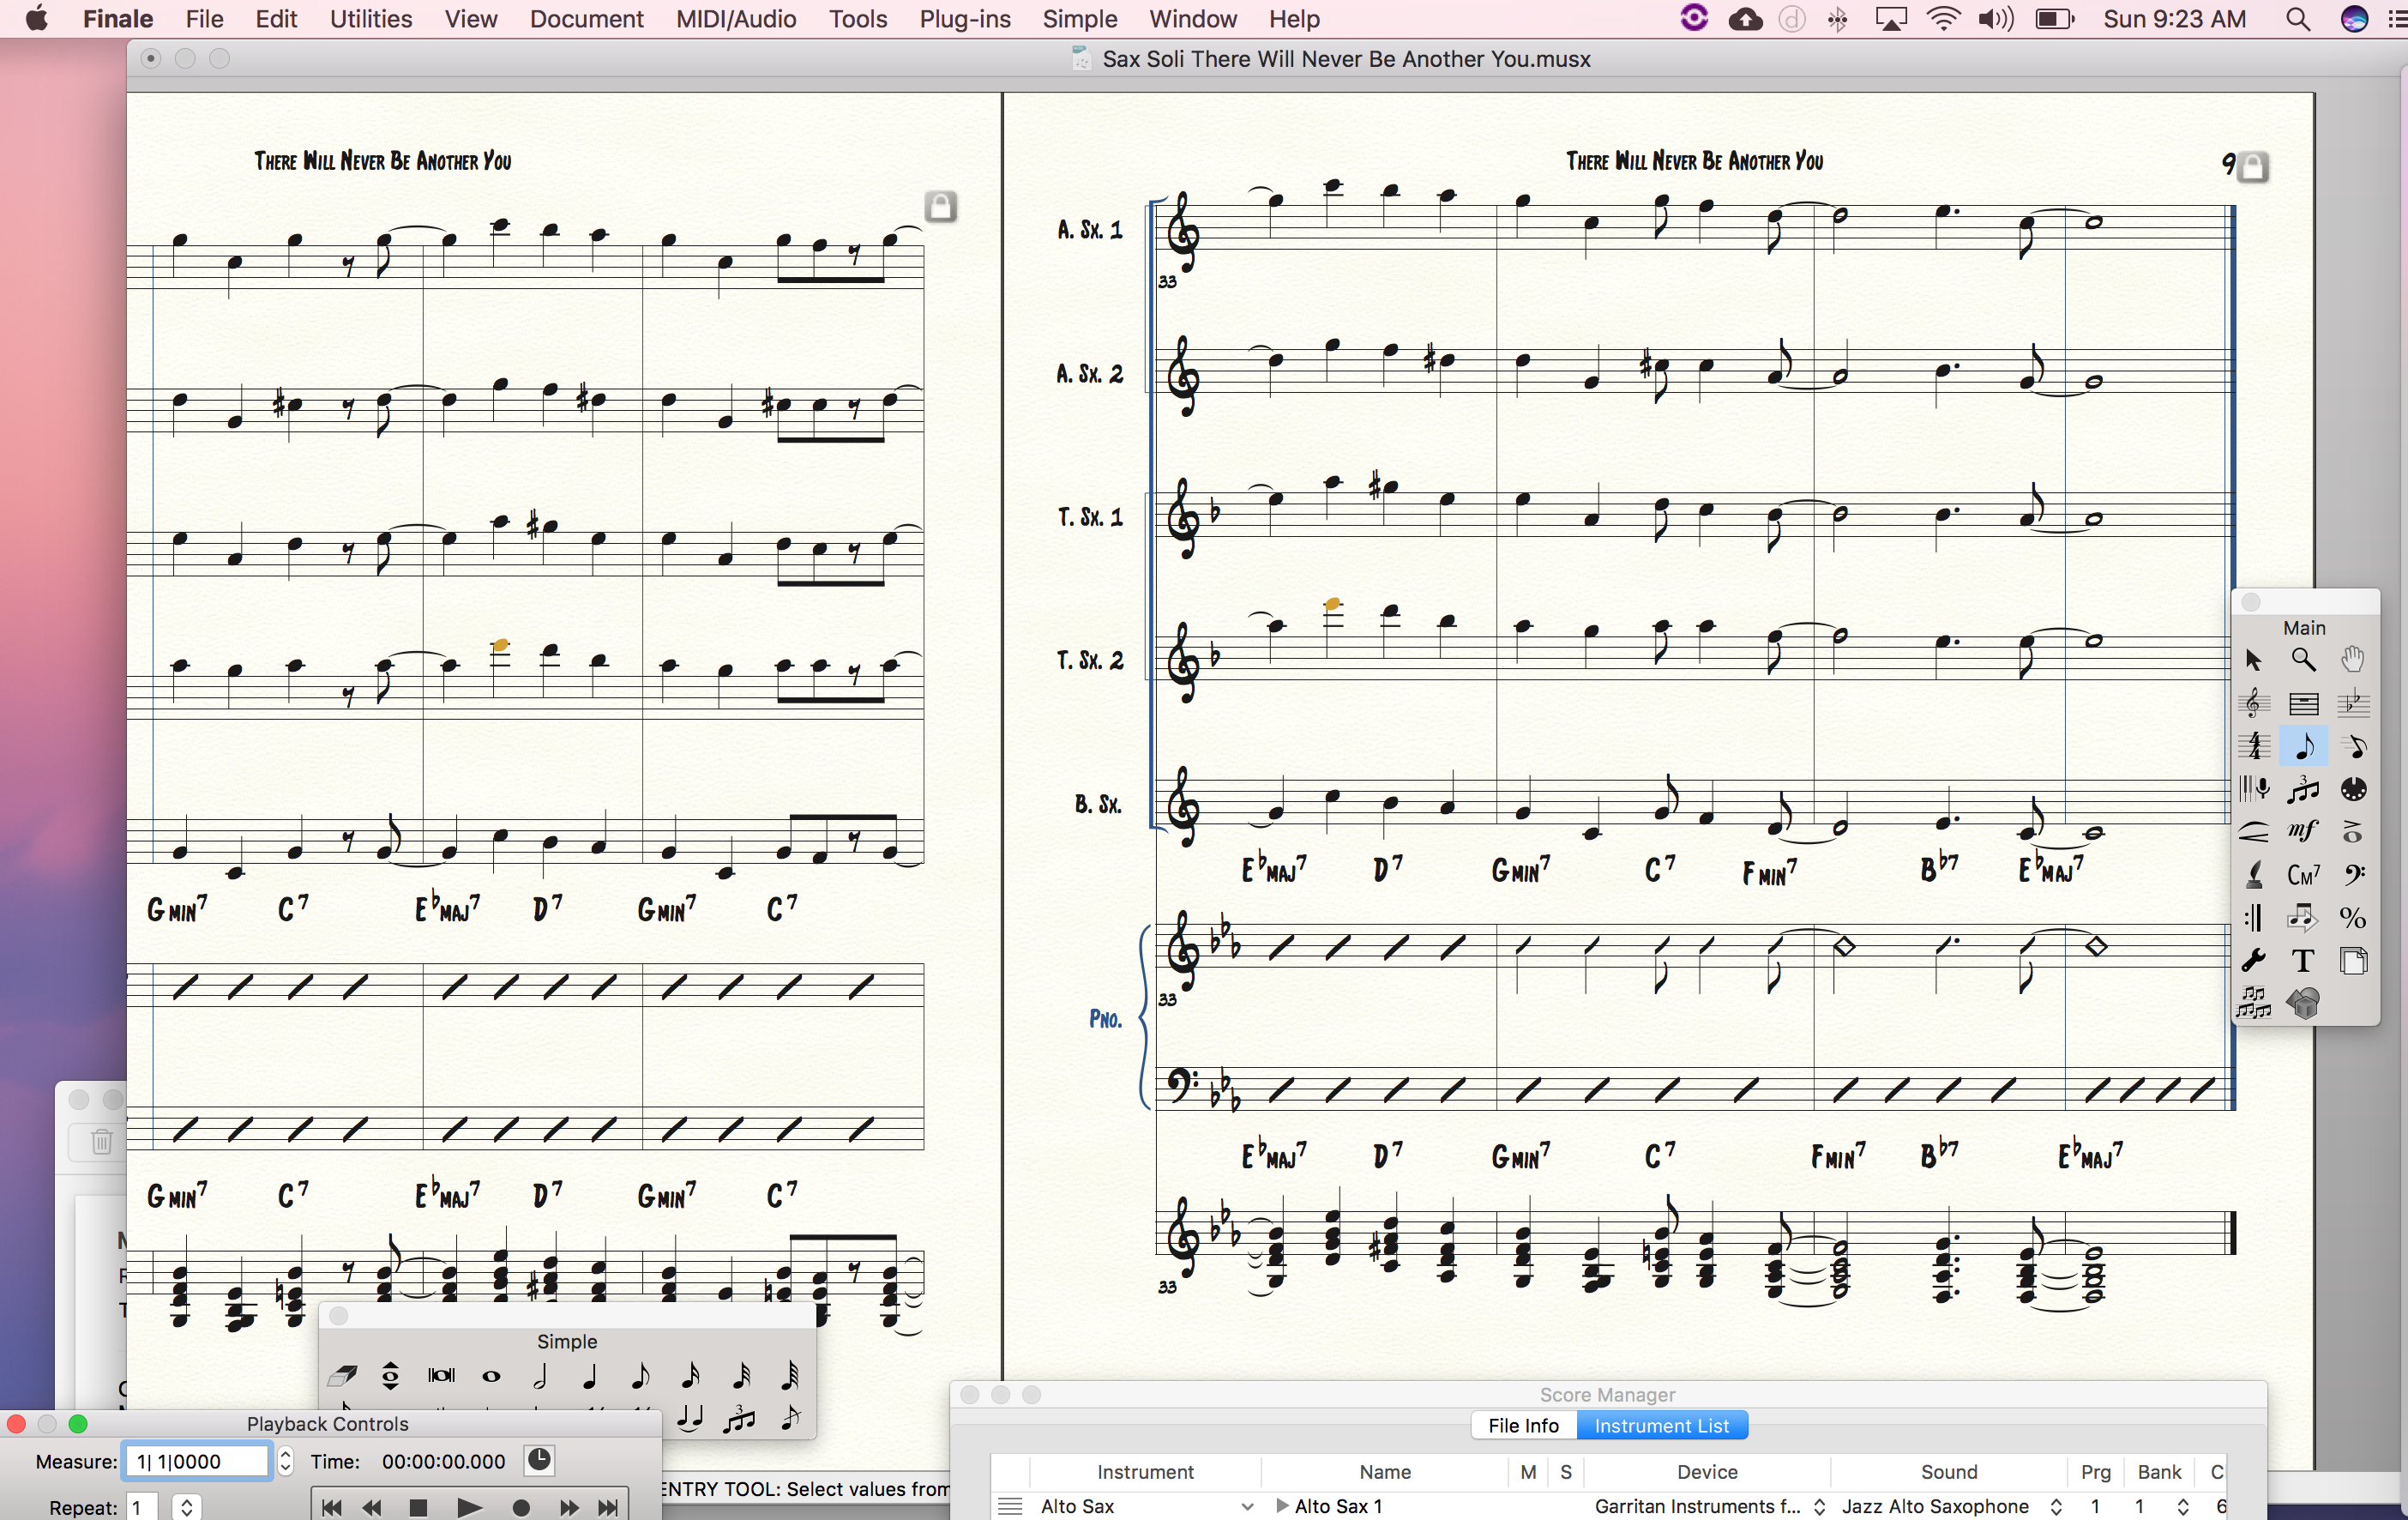This screenshot has width=2408, height=1520.
Task: Expand the Alto Sax 1 disclosure triangle
Action: coord(1282,1506)
